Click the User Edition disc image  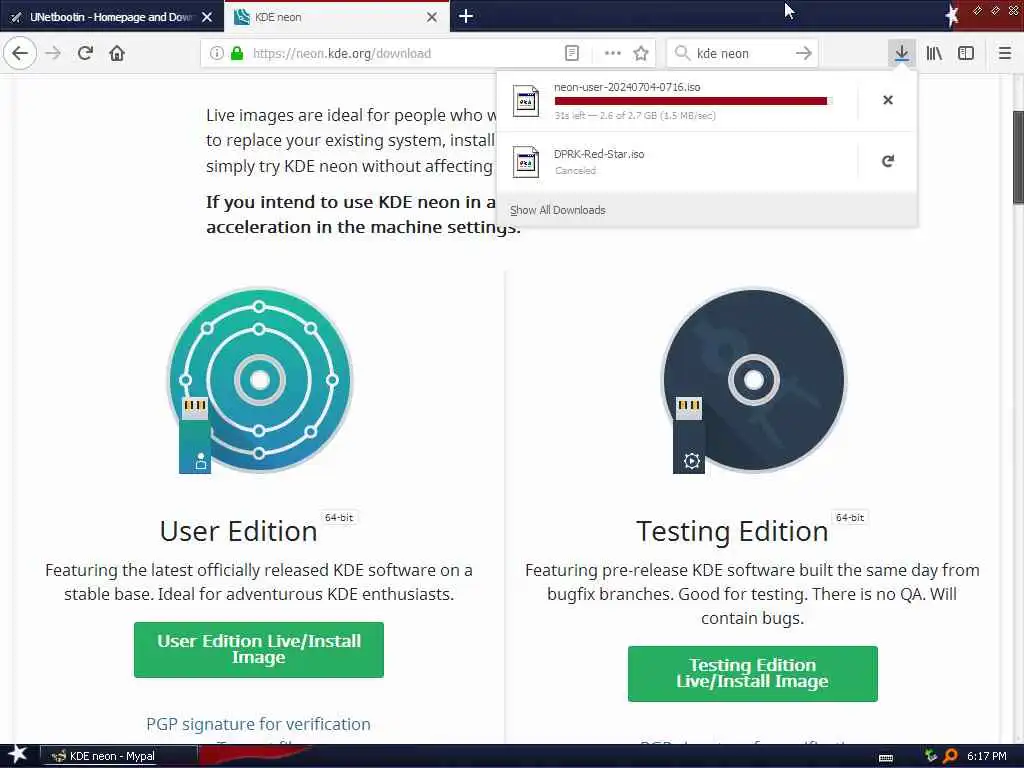click(x=259, y=380)
